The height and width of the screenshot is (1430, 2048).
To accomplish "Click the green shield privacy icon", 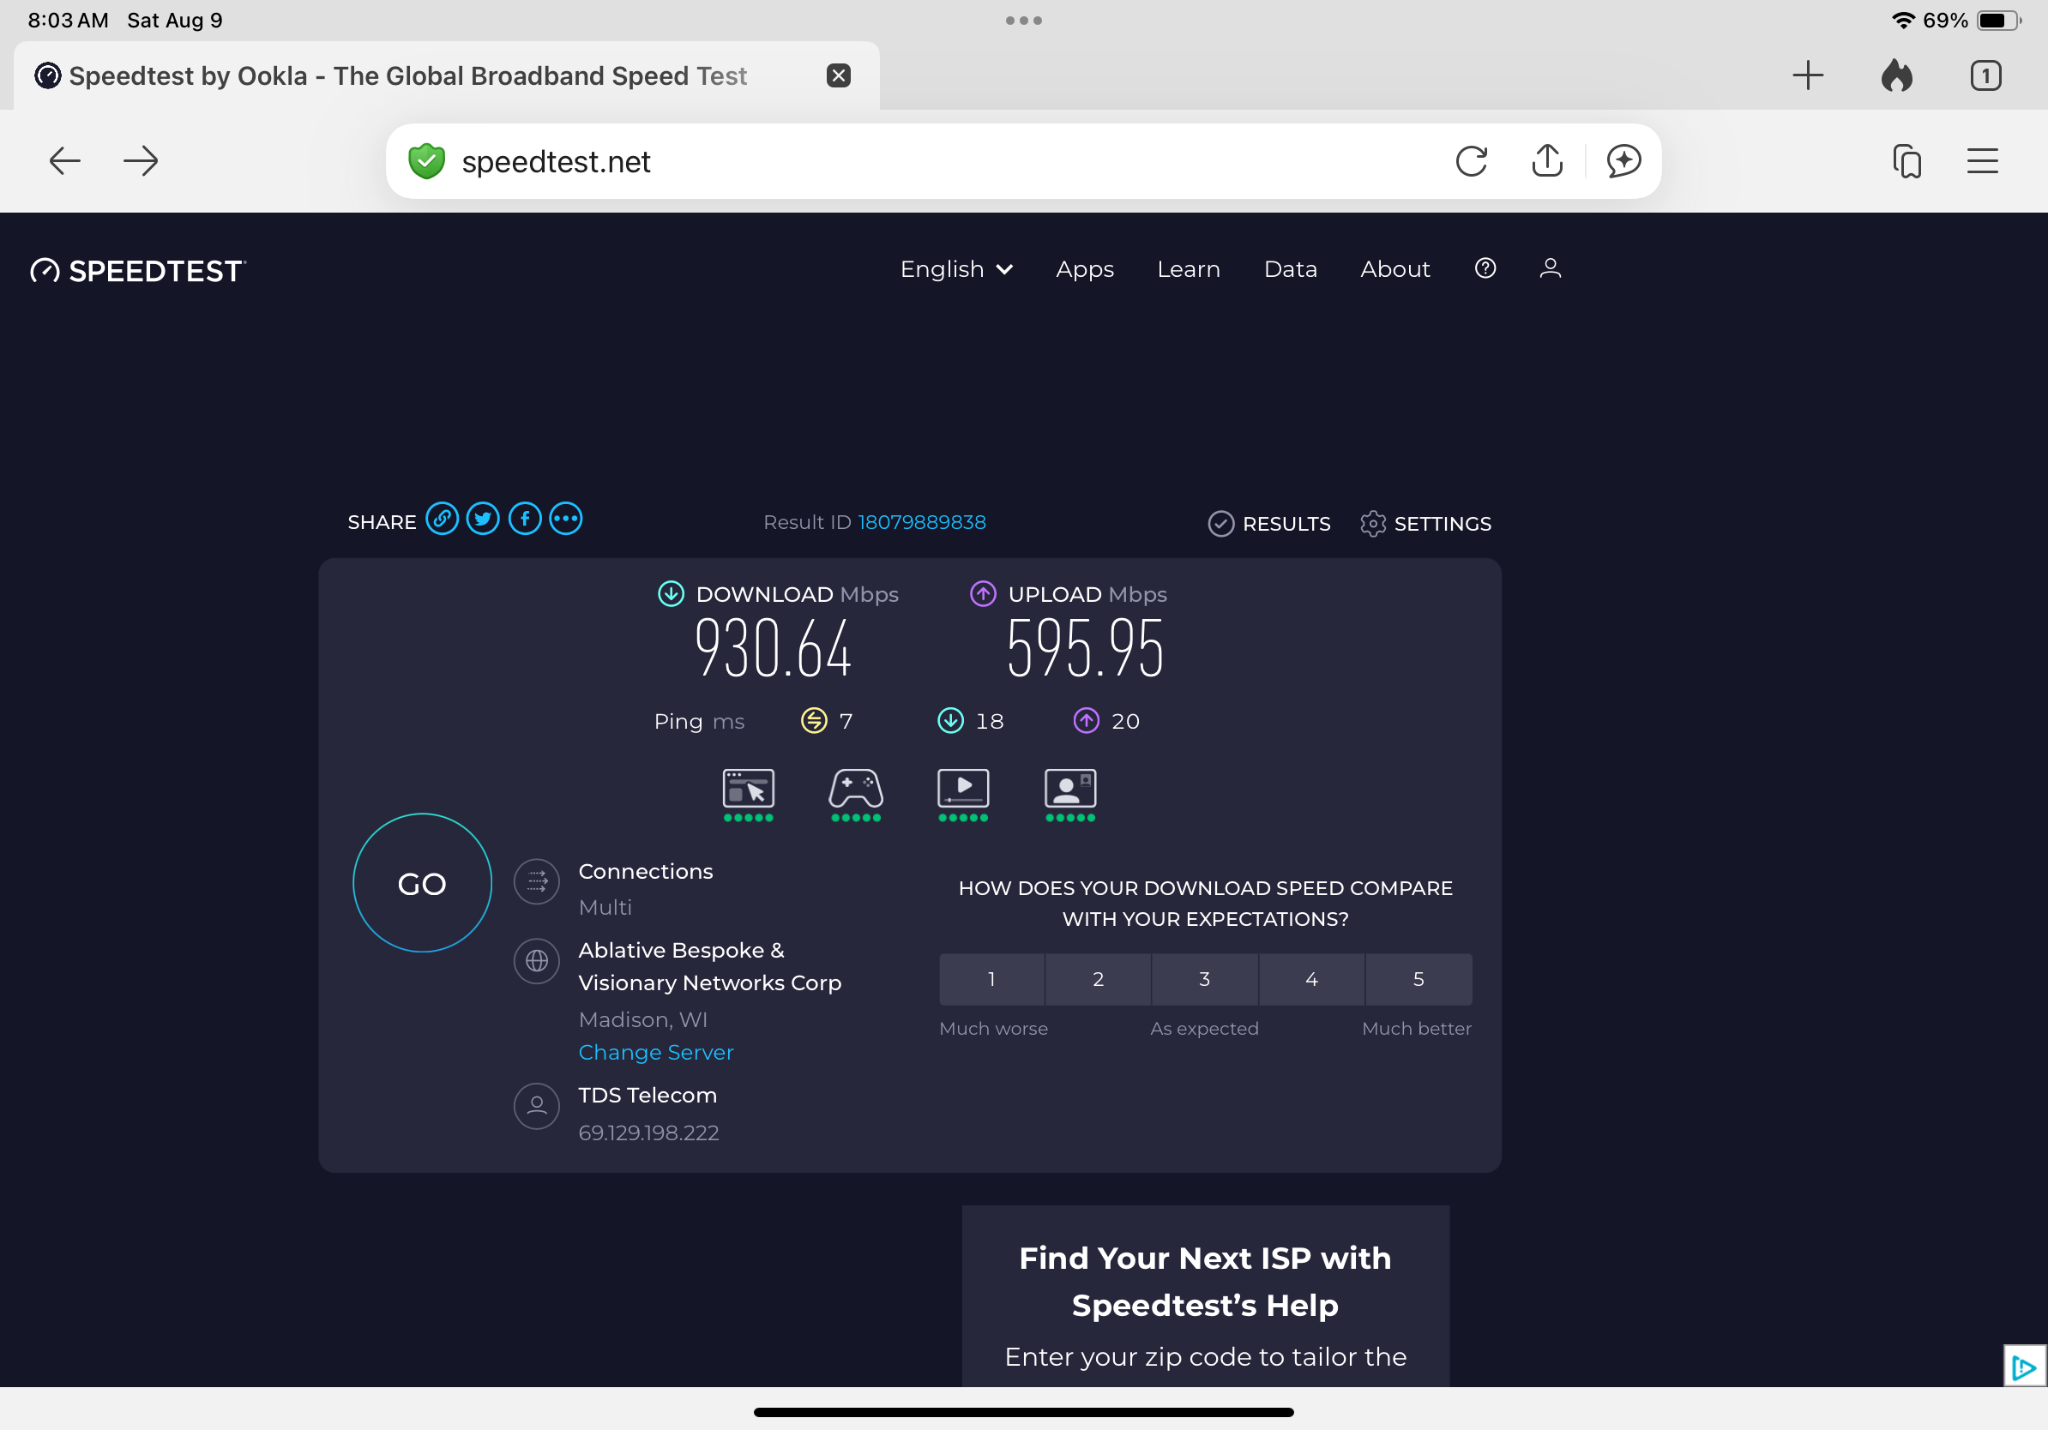I will point(427,161).
